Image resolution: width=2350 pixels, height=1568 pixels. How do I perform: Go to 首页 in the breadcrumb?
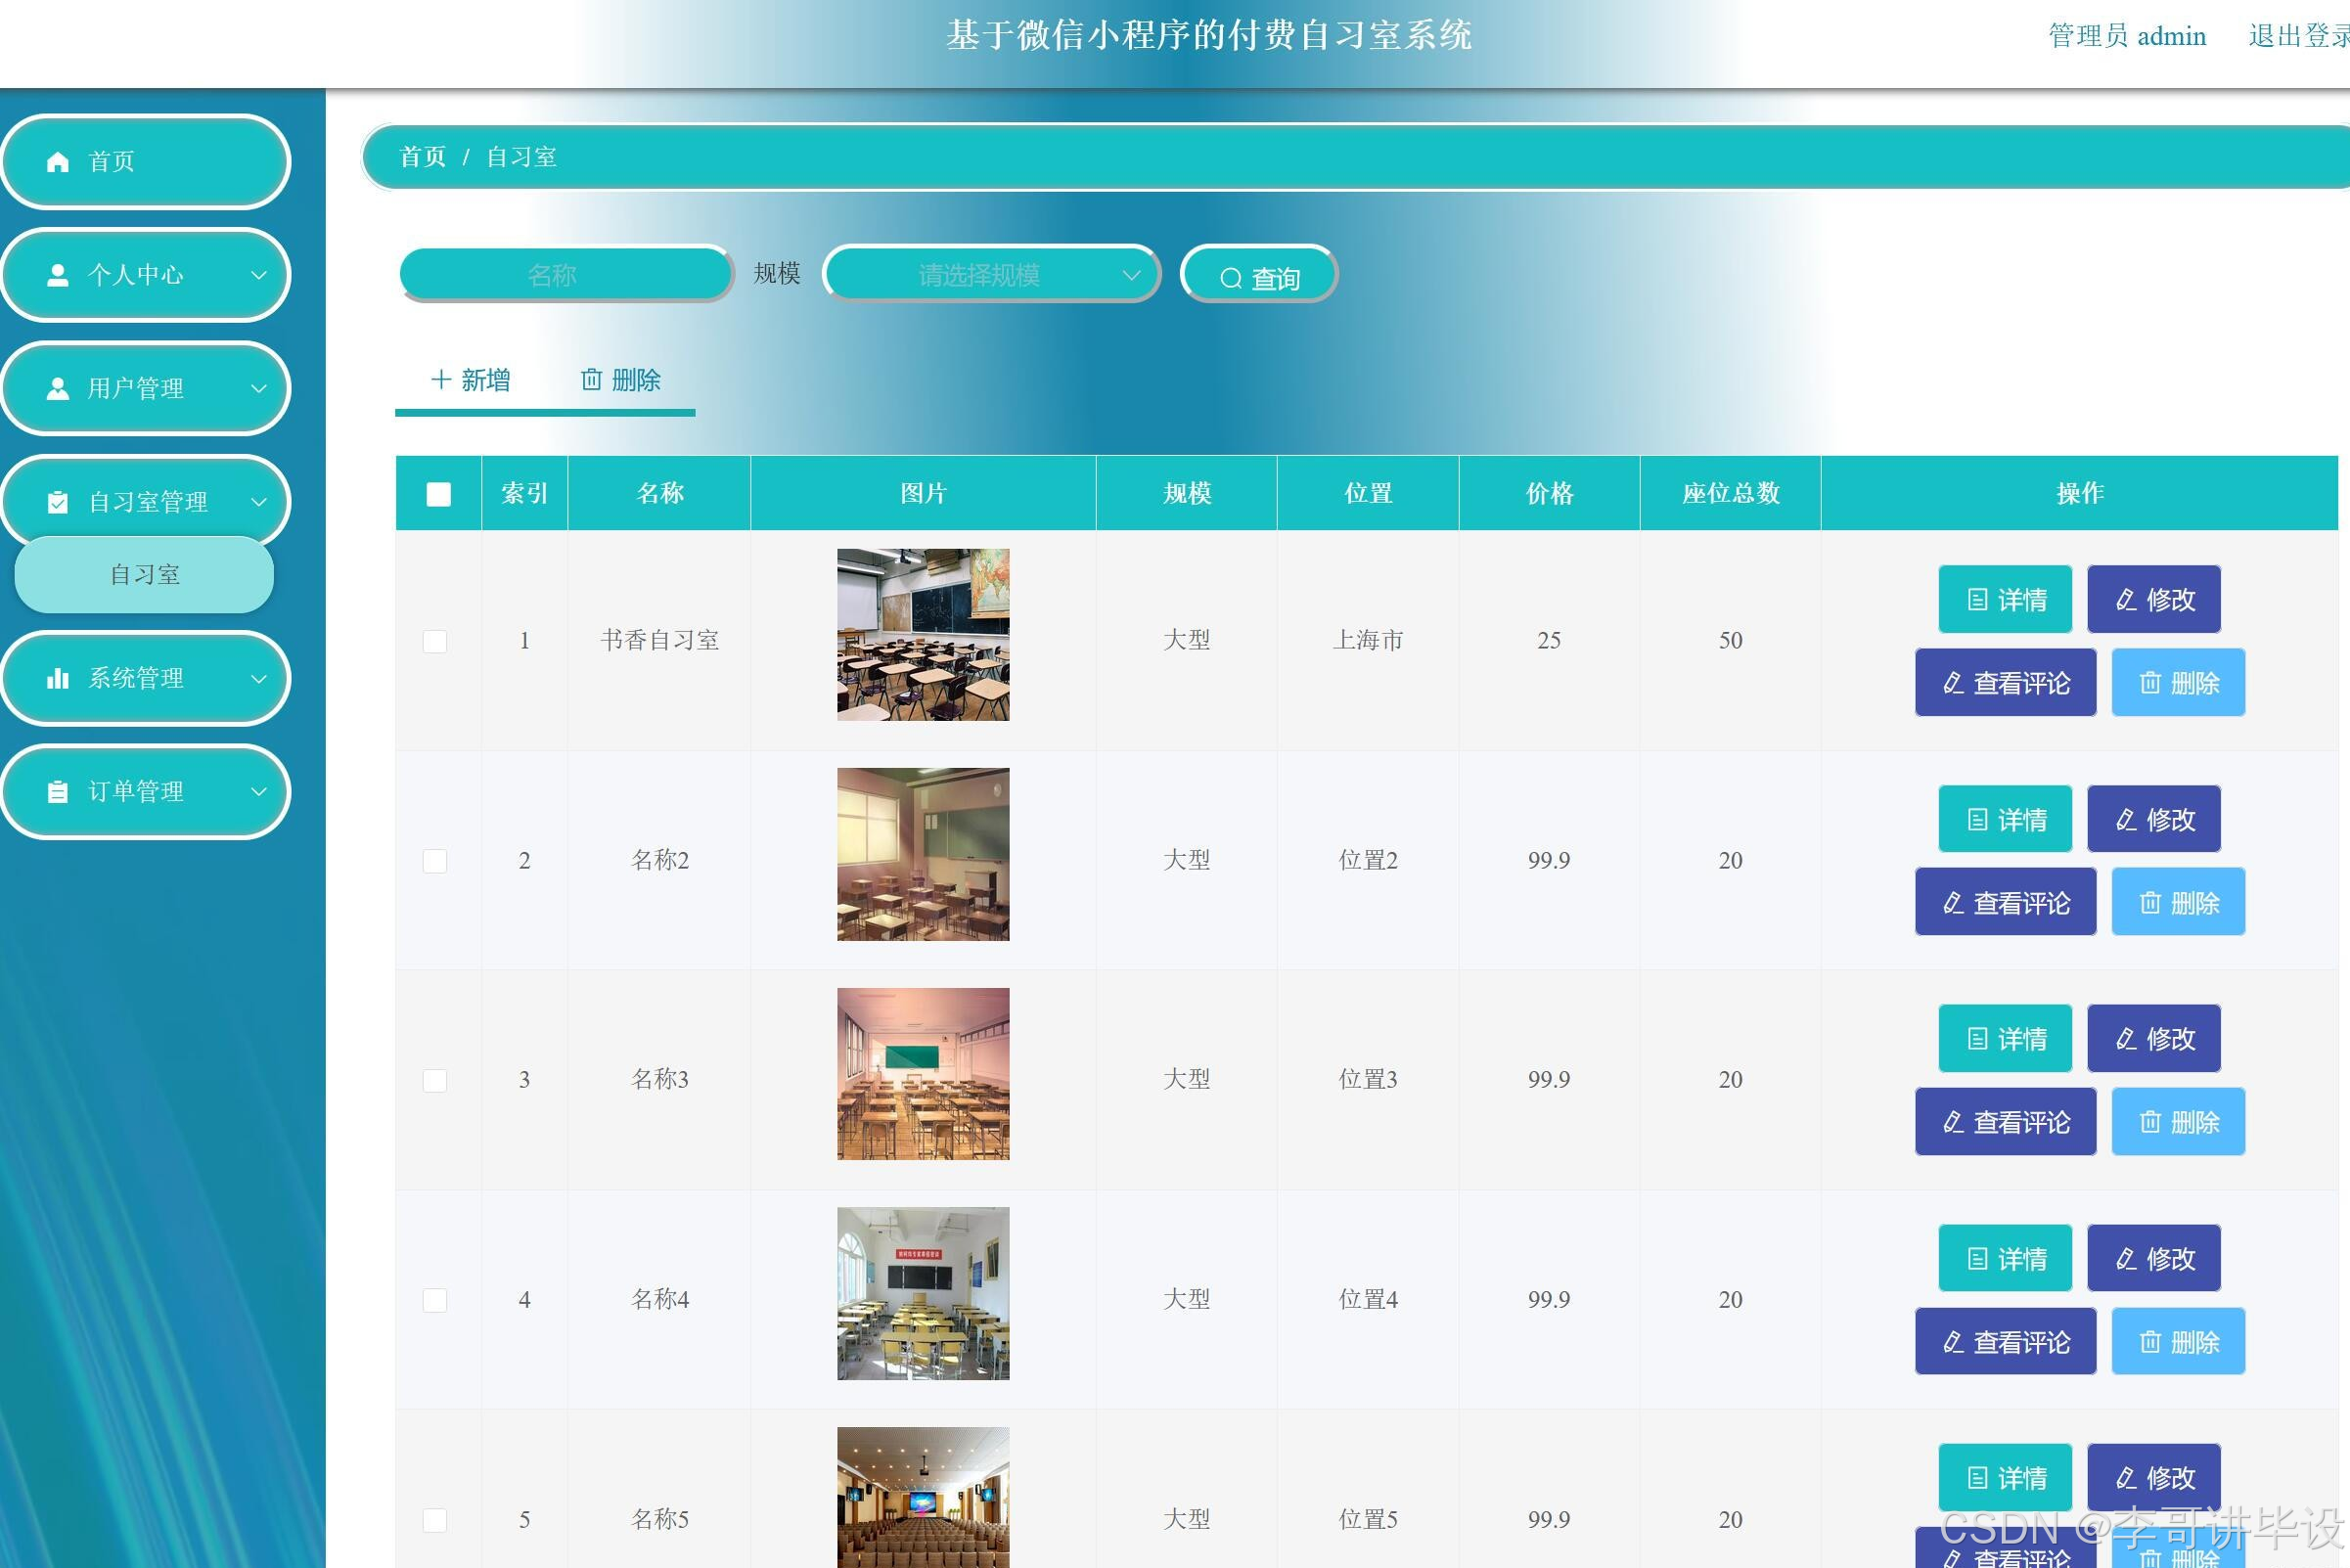tap(422, 157)
